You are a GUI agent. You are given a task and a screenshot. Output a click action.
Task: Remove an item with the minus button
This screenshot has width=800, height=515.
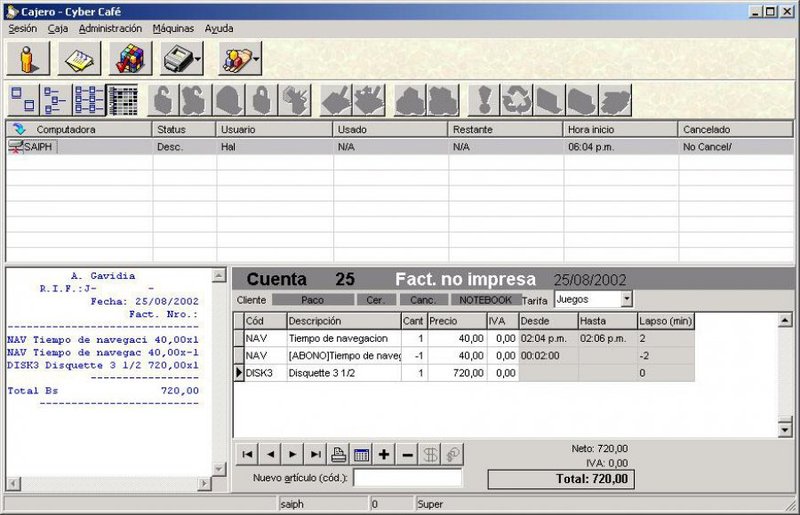pyautogui.click(x=407, y=454)
